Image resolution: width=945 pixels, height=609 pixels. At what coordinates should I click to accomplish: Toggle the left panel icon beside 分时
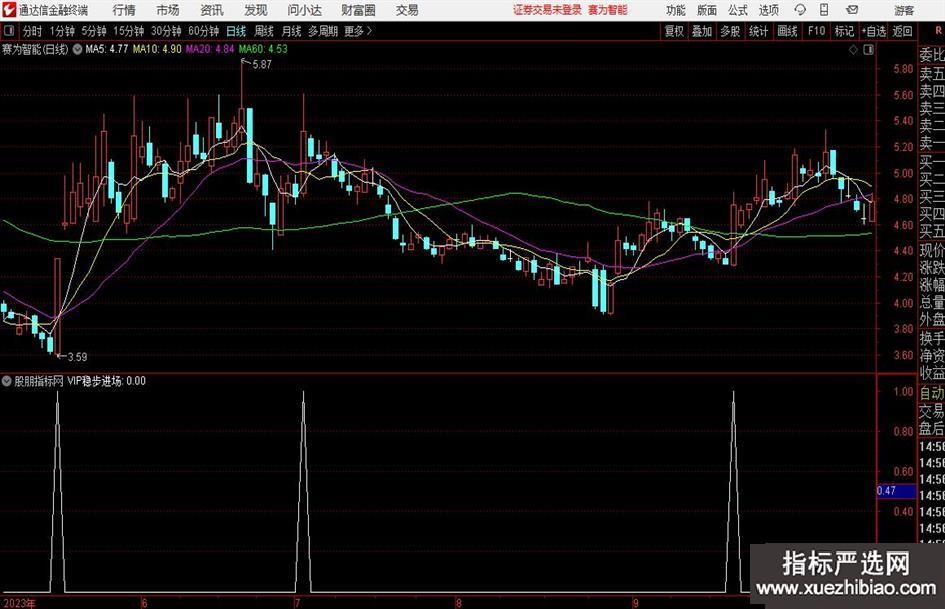pyautogui.click(x=9, y=31)
